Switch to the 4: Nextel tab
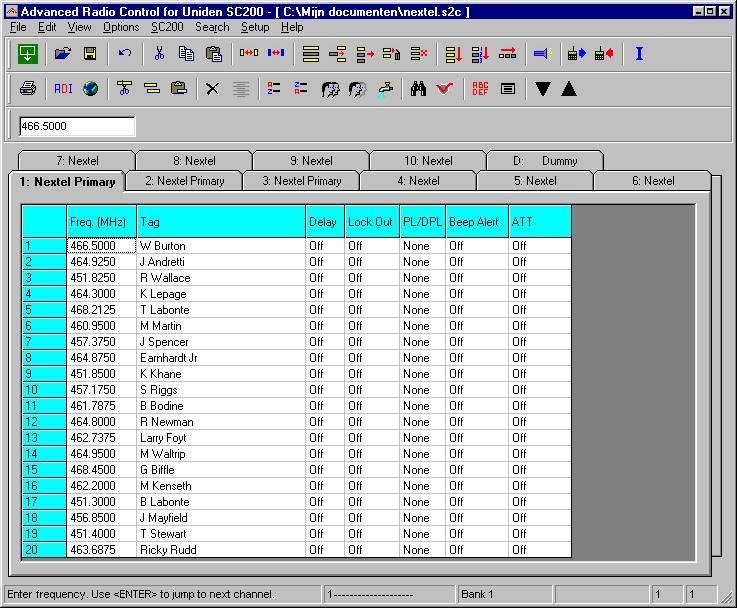 coord(418,181)
